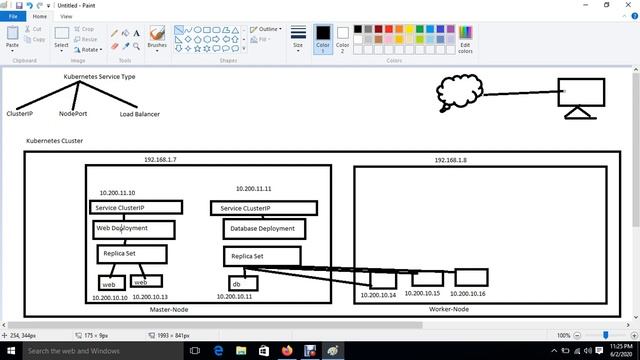Switch to the Home tab
This screenshot has height=360, width=640.
click(x=40, y=16)
